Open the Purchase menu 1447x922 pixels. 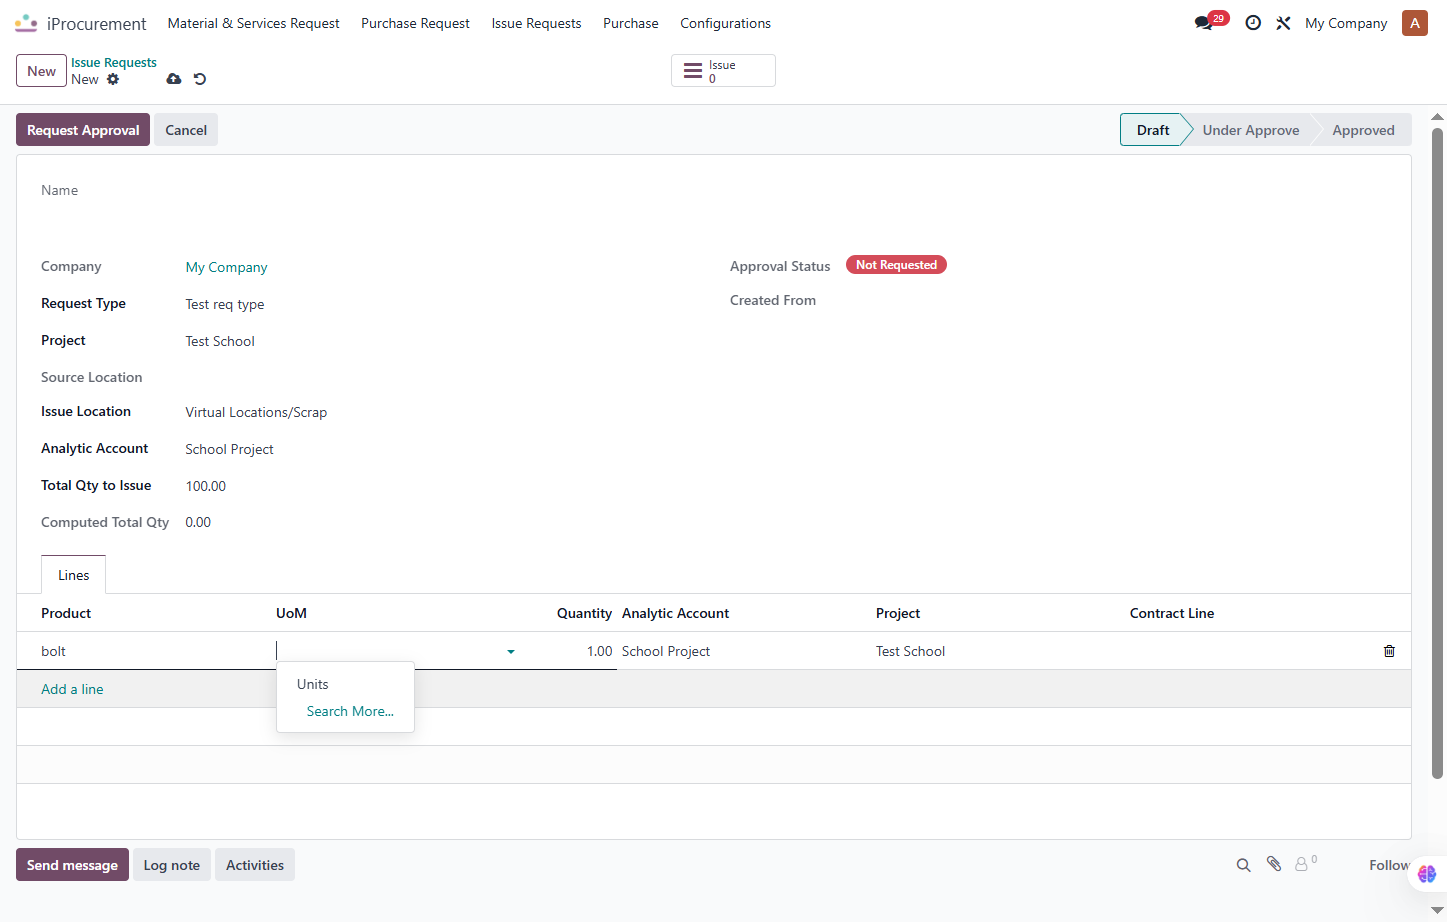[x=631, y=23]
